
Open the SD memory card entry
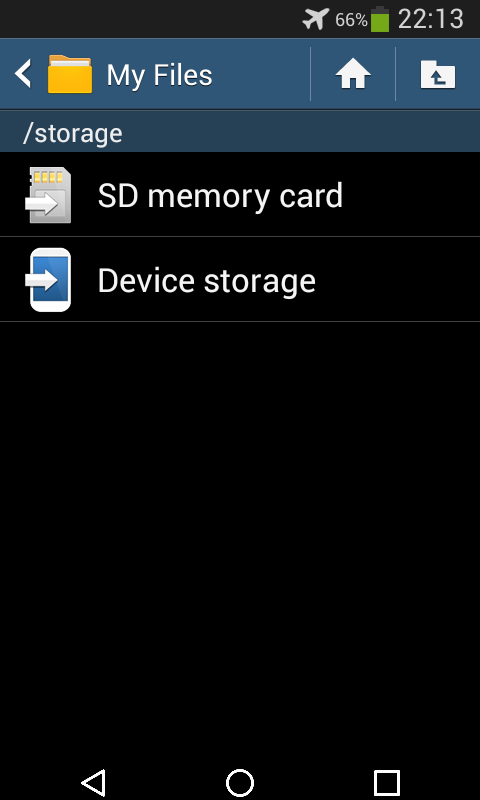(240, 194)
